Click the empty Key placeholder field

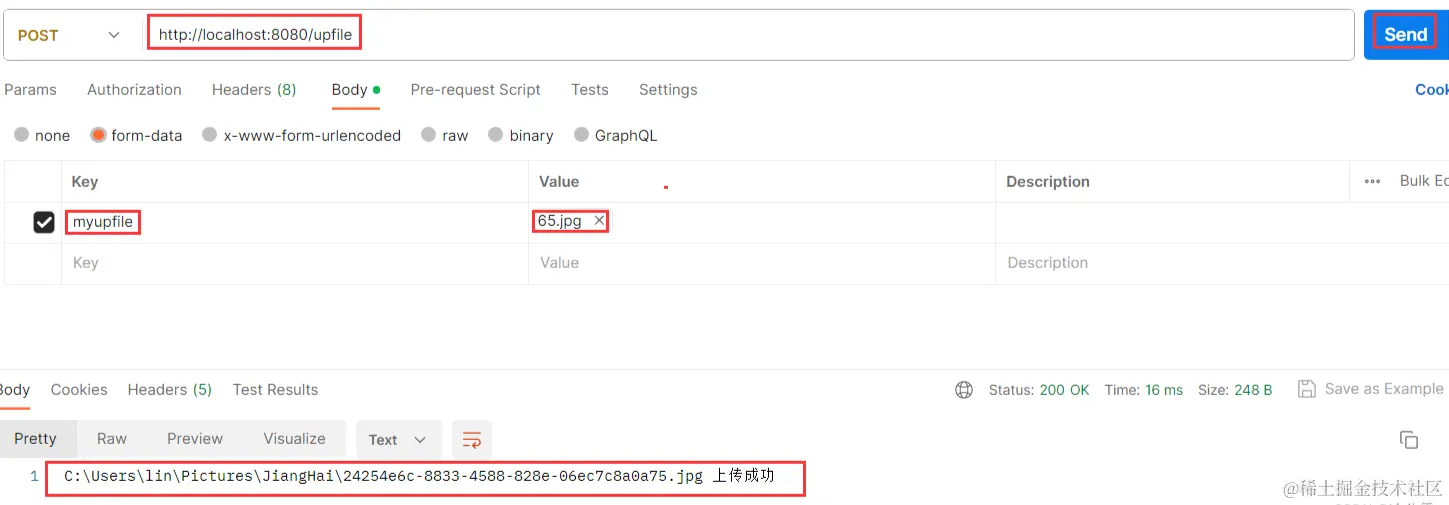(294, 263)
